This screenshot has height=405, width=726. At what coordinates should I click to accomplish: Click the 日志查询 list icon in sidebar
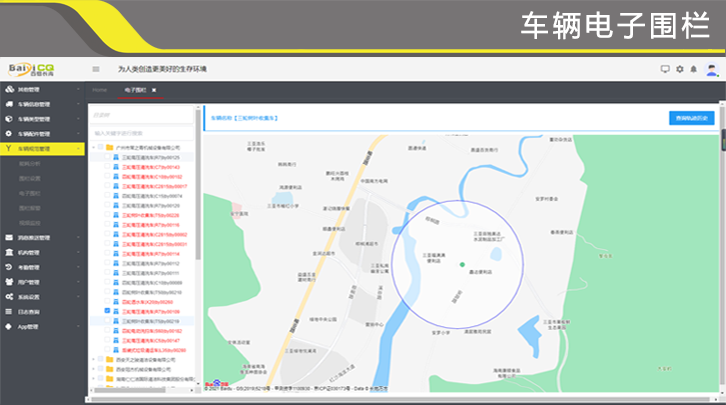click(9, 311)
